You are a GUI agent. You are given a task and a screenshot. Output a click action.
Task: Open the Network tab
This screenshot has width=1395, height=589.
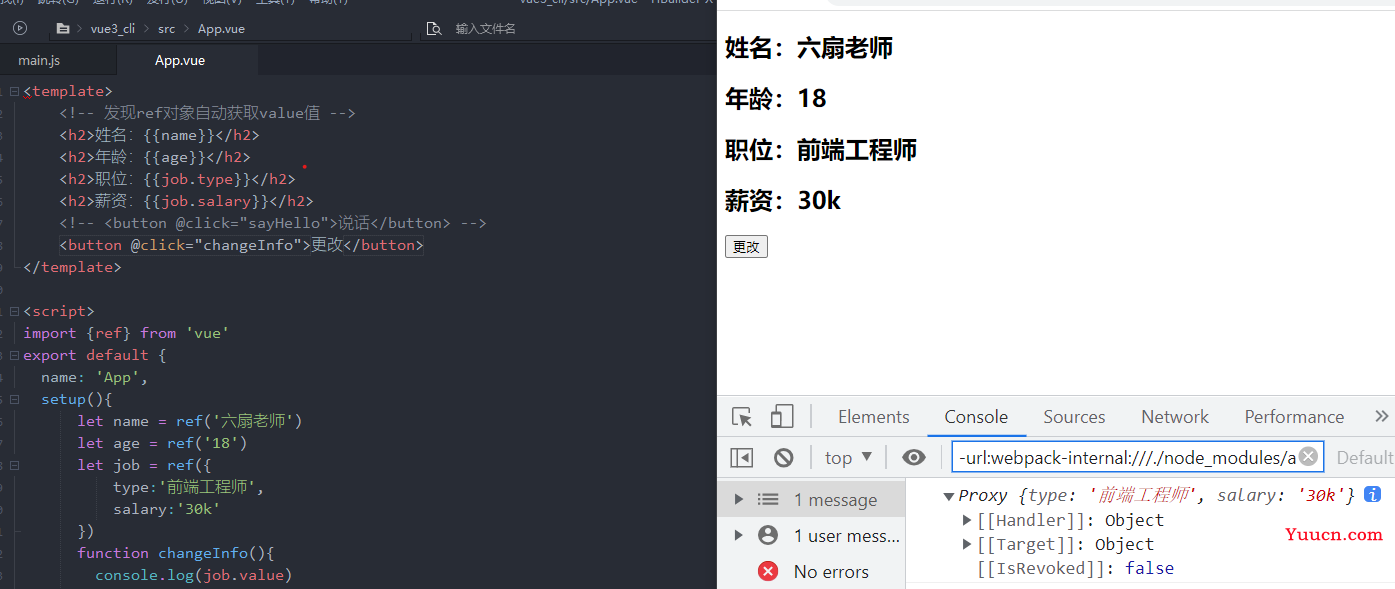(x=1175, y=417)
